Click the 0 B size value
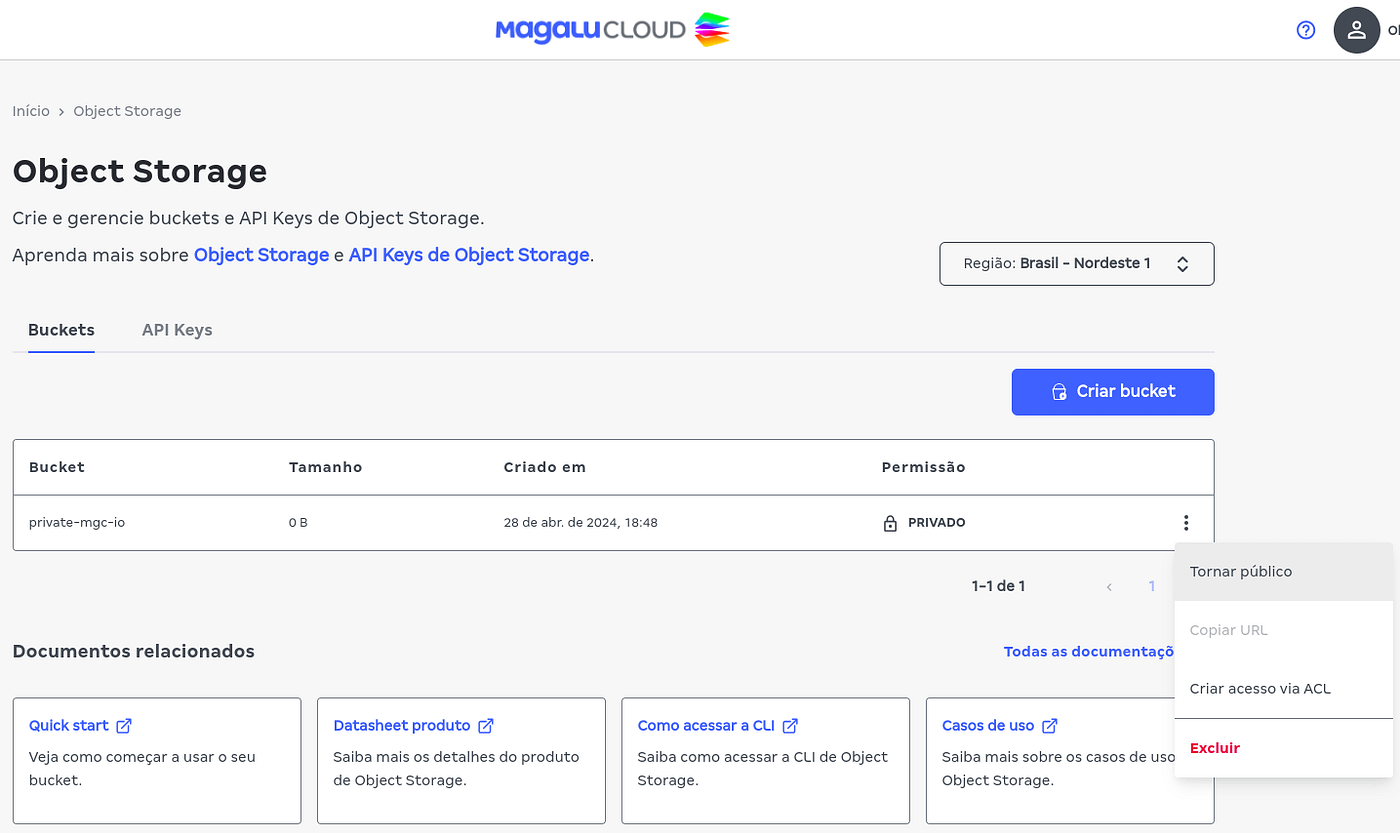The width and height of the screenshot is (1400, 833). 298,523
